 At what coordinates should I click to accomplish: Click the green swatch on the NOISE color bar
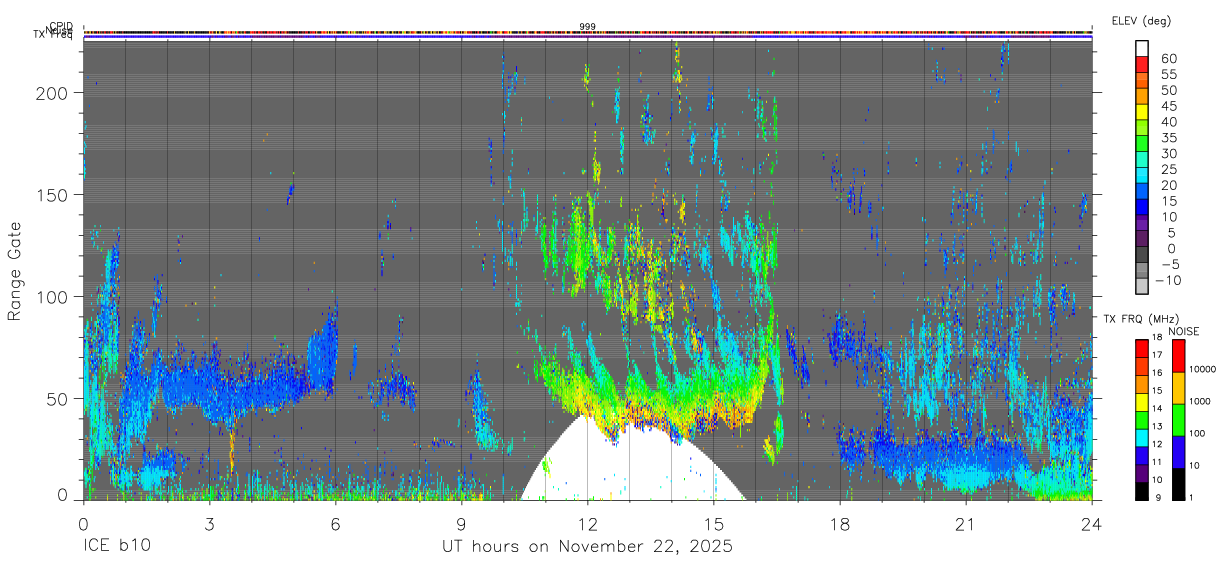(x=1179, y=420)
